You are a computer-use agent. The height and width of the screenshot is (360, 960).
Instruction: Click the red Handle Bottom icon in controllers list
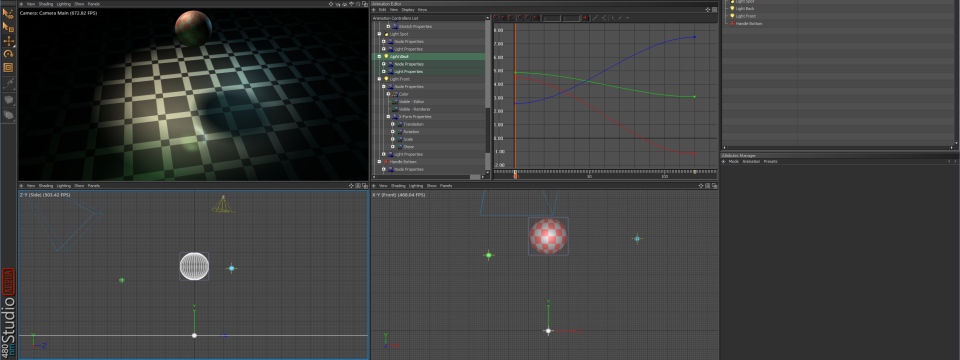coord(386,162)
